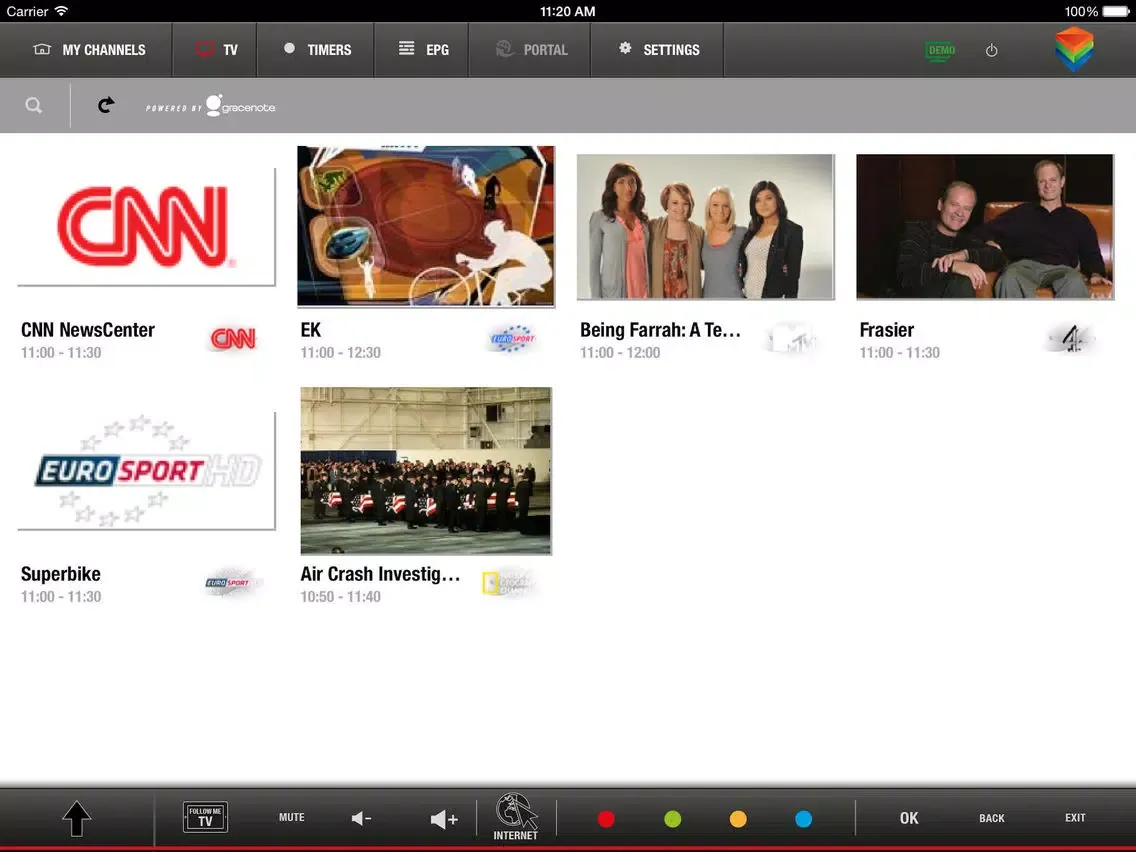Open the Eurosport HD logo thumbnail
1136x852 pixels.
pos(146,471)
